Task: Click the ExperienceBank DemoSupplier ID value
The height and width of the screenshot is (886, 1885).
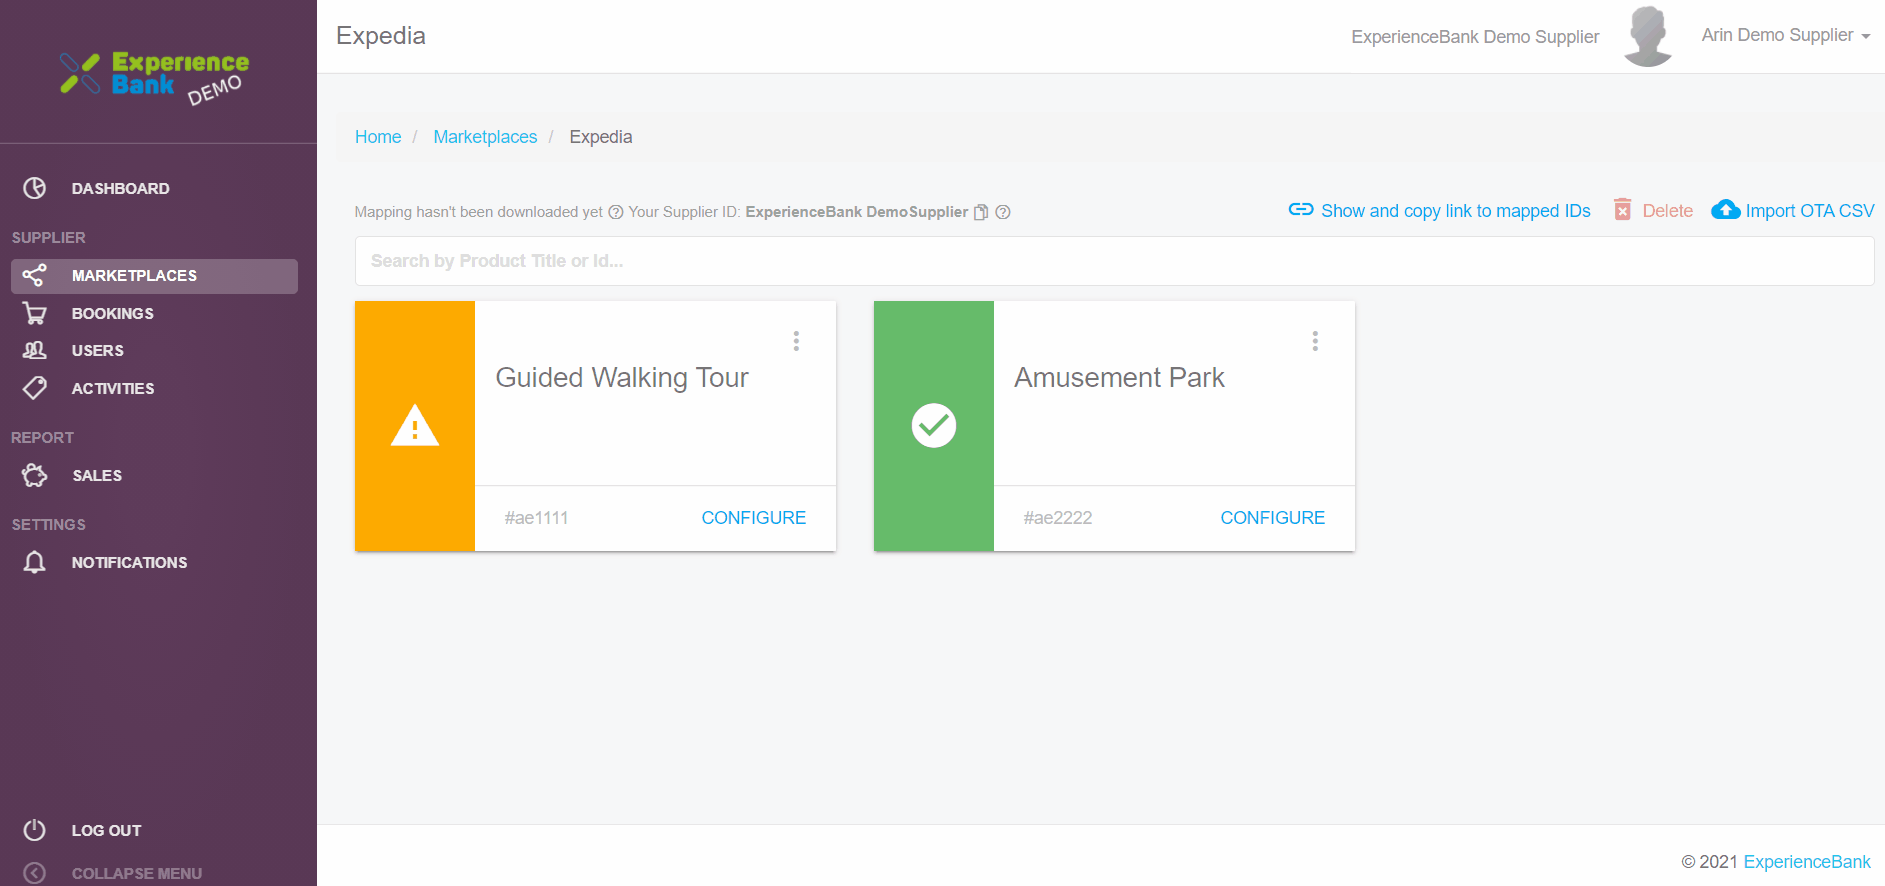Action: point(857,212)
